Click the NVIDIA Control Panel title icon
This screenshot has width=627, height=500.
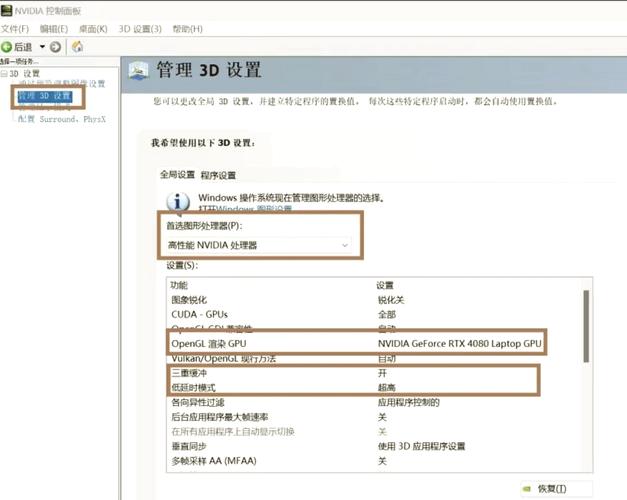coord(6,10)
